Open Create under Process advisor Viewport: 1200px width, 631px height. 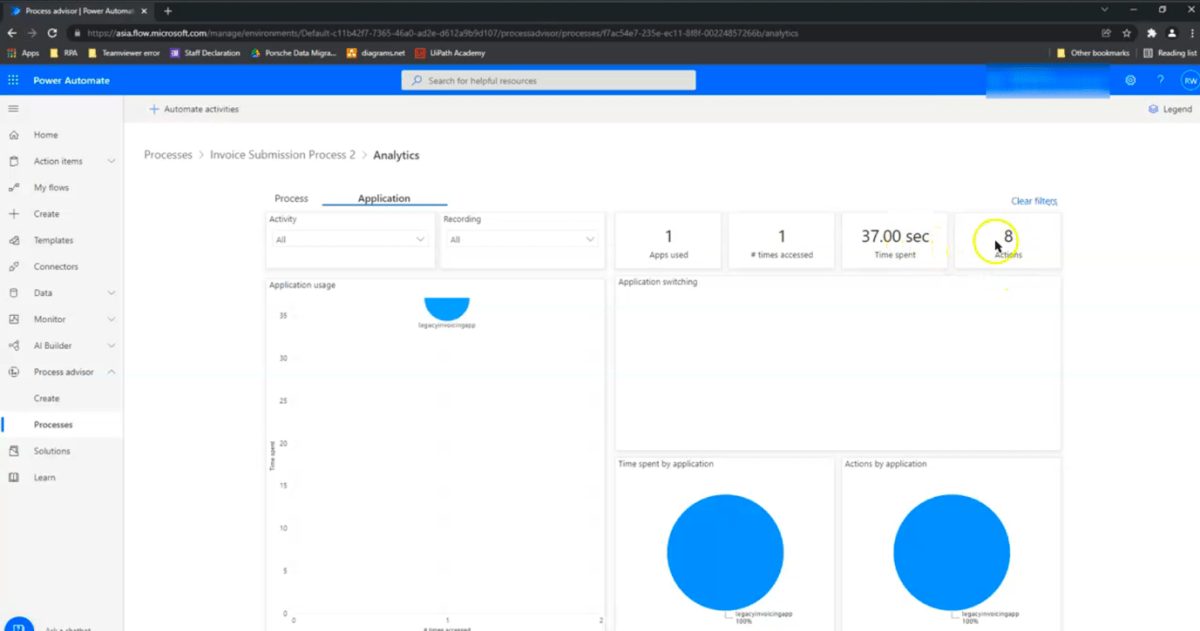point(47,398)
